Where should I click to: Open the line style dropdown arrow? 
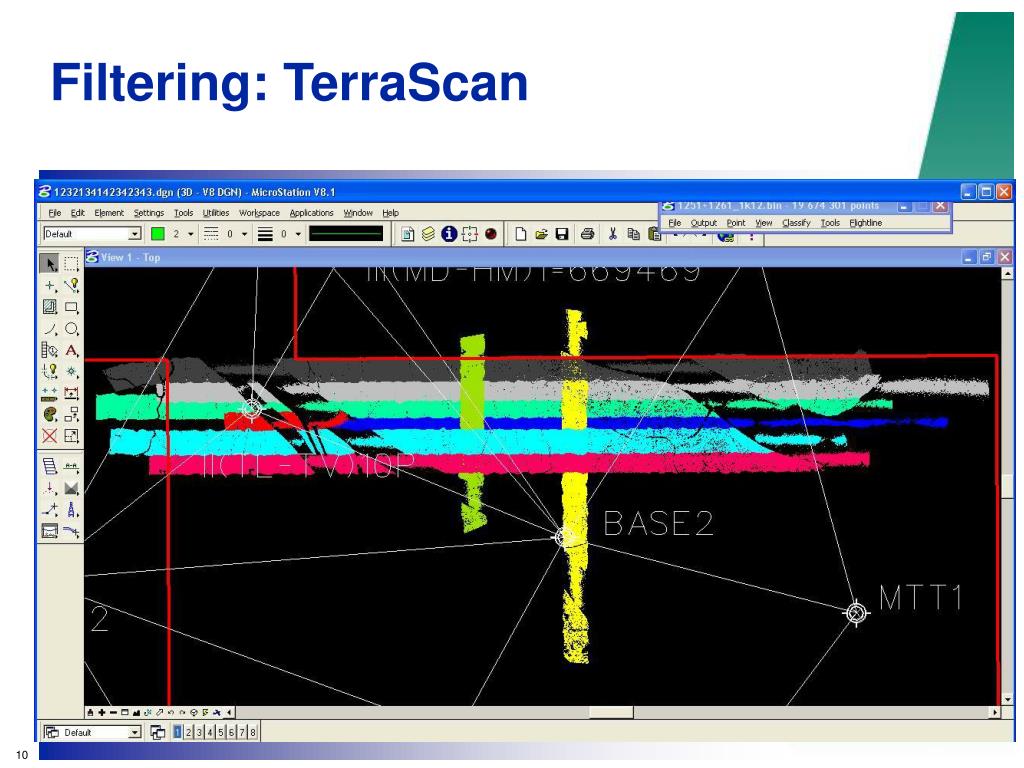244,234
